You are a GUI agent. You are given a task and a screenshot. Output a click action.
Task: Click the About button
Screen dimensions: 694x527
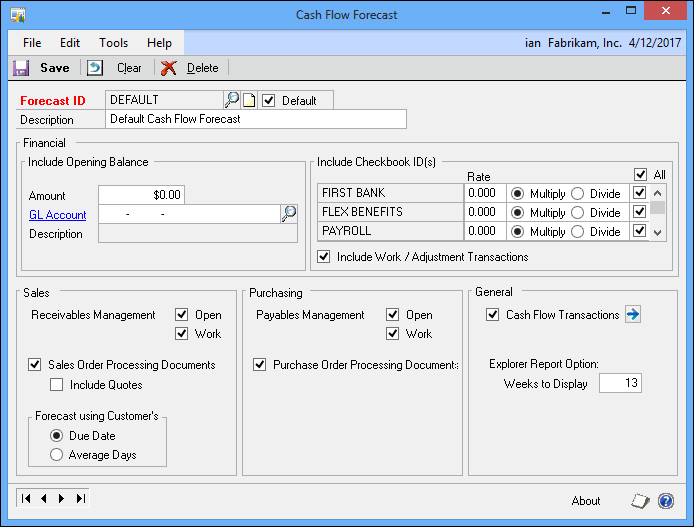coord(586,501)
